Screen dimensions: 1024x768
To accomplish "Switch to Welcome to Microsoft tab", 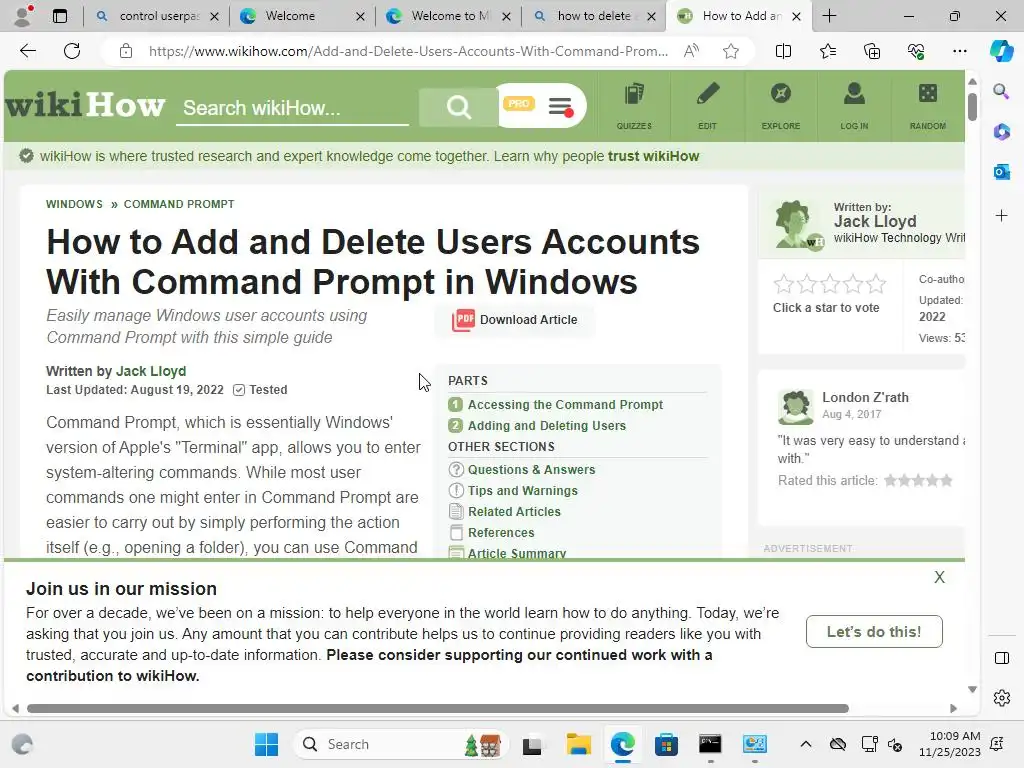I will click(449, 16).
